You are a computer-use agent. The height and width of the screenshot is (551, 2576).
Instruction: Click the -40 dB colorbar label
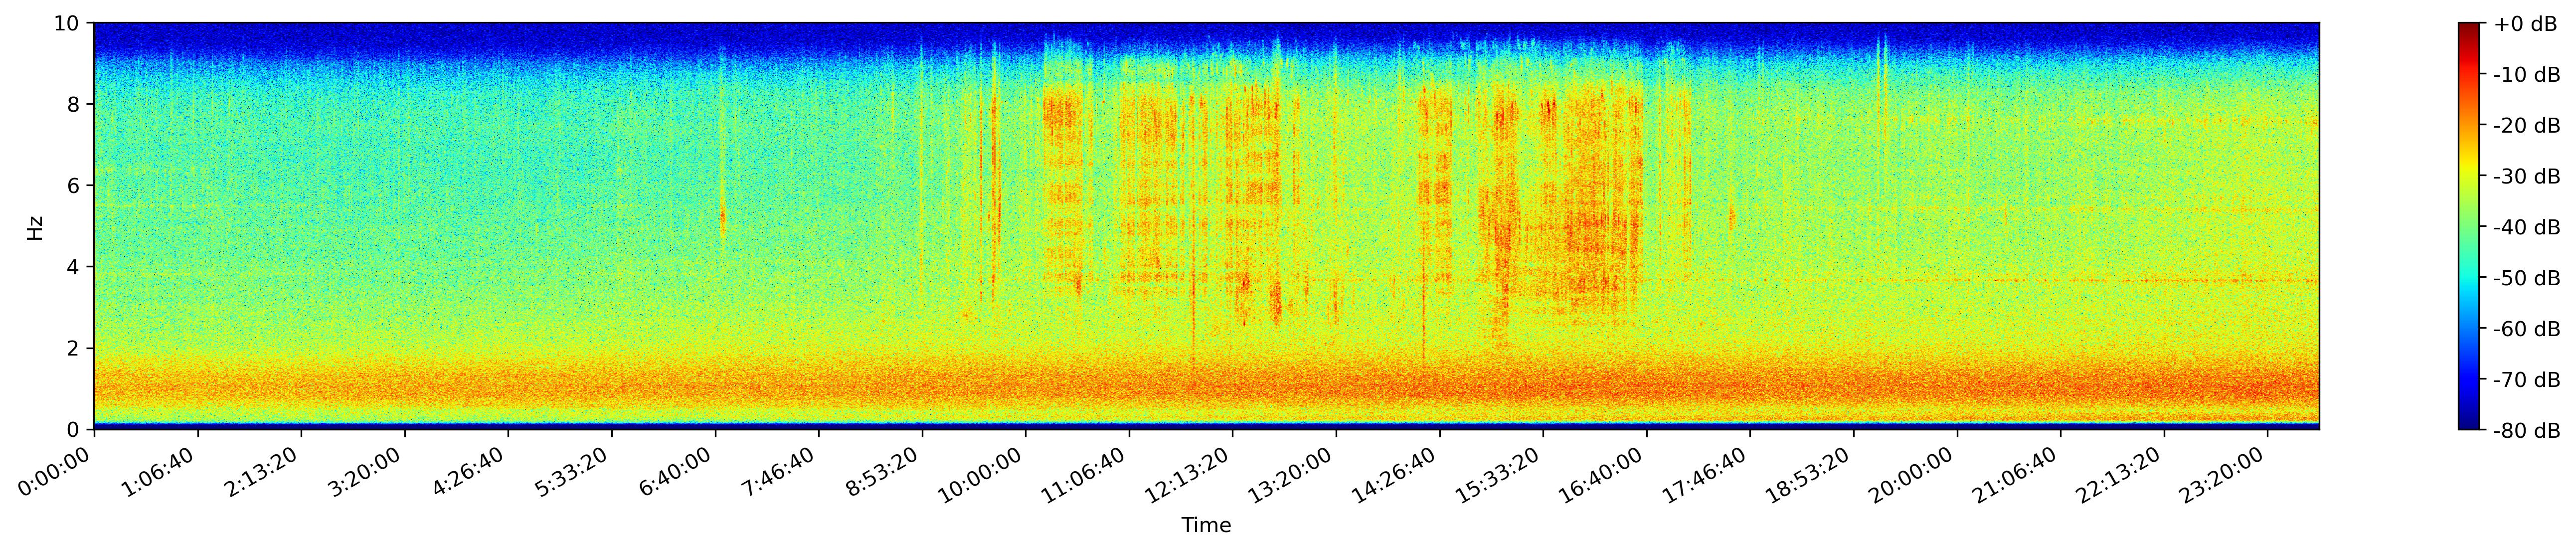[x=2526, y=227]
